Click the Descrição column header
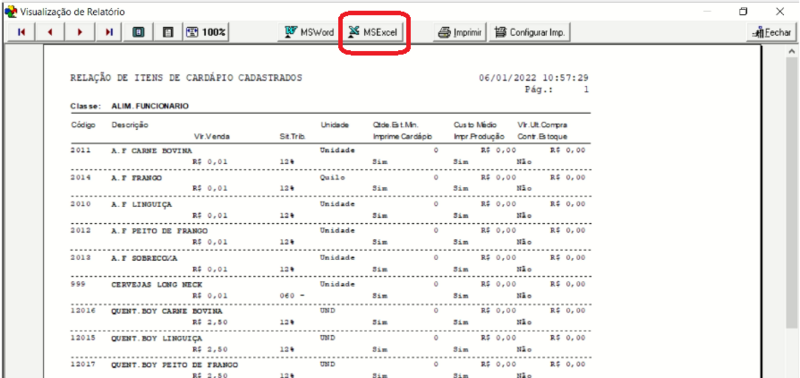The height and width of the screenshot is (378, 800). tap(130, 125)
